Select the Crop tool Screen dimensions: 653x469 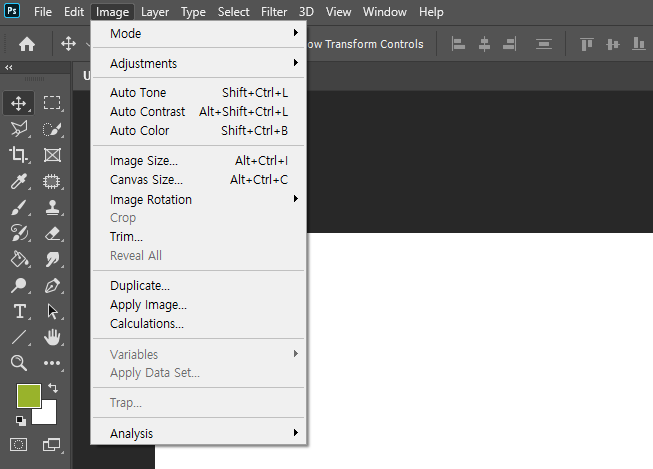[x=18, y=155]
